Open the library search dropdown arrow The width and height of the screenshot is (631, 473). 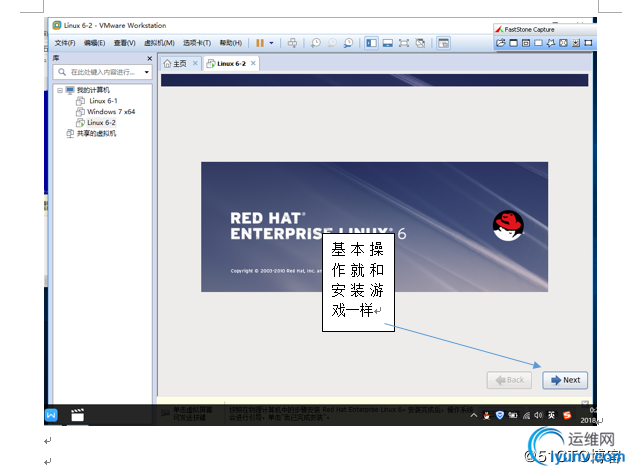(x=147, y=72)
